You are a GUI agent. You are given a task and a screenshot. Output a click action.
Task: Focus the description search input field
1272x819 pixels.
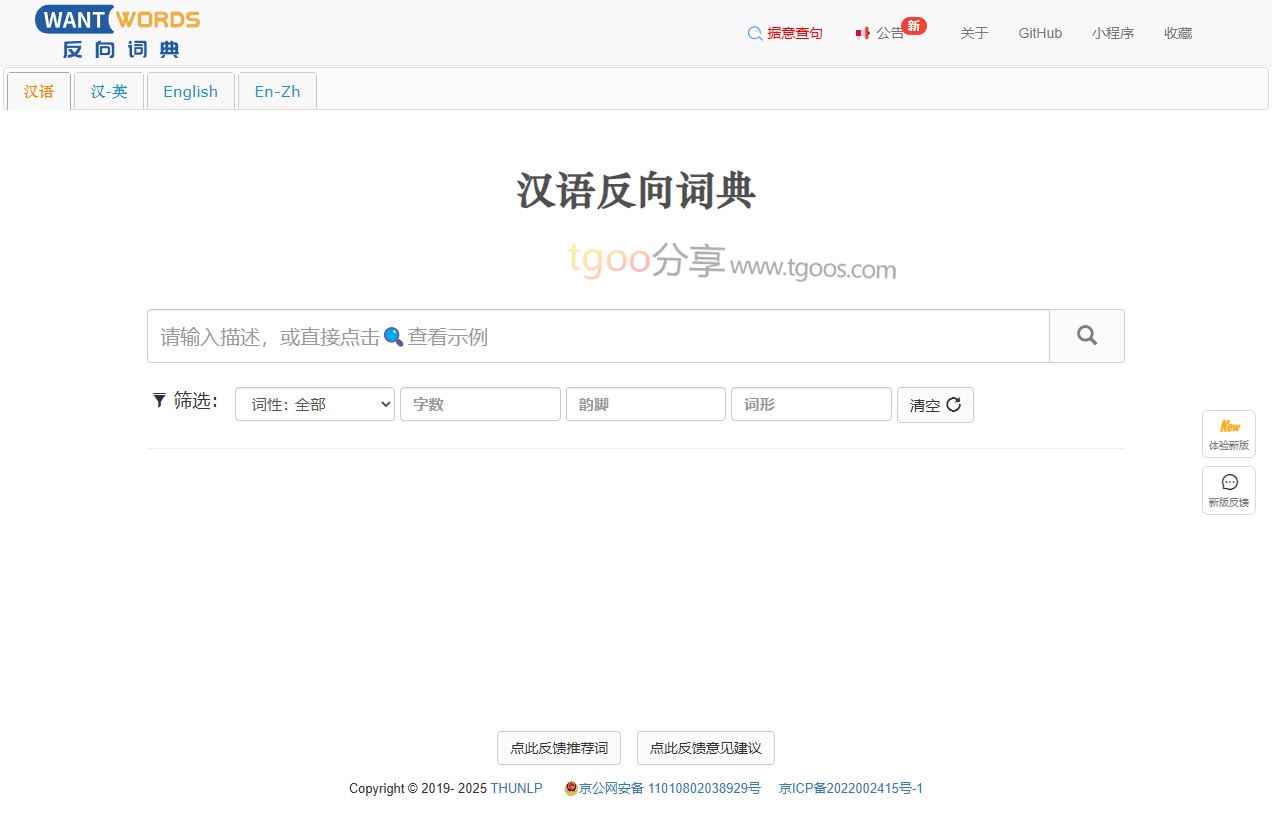click(597, 336)
